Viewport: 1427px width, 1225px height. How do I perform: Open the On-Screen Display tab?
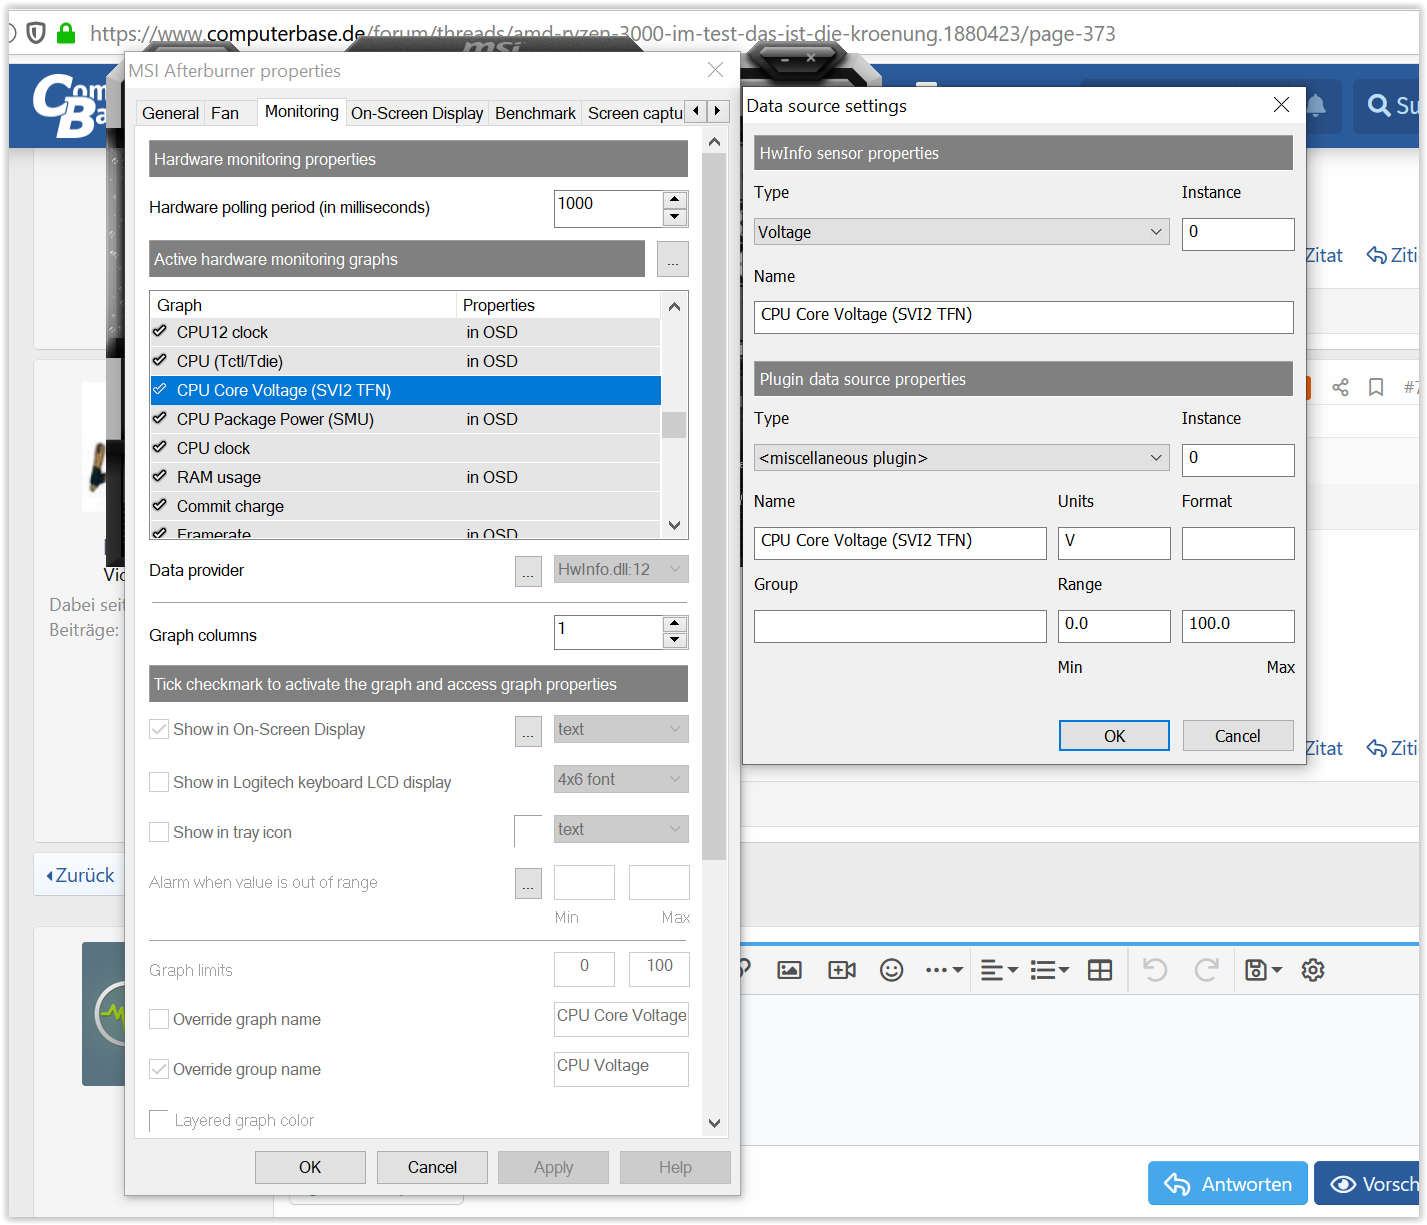417,113
